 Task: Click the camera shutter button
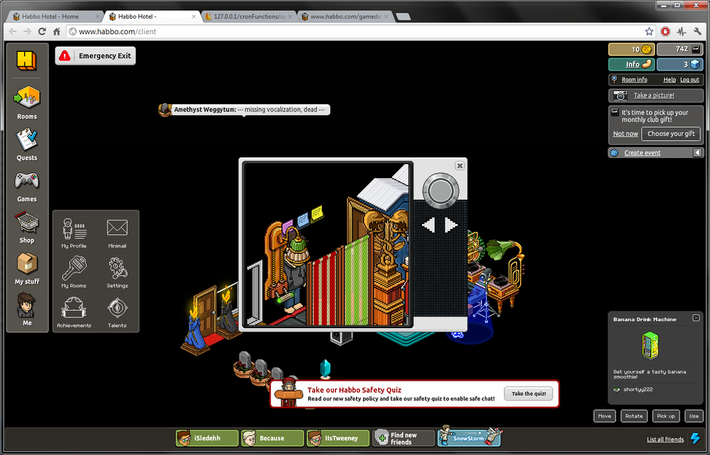pos(440,190)
